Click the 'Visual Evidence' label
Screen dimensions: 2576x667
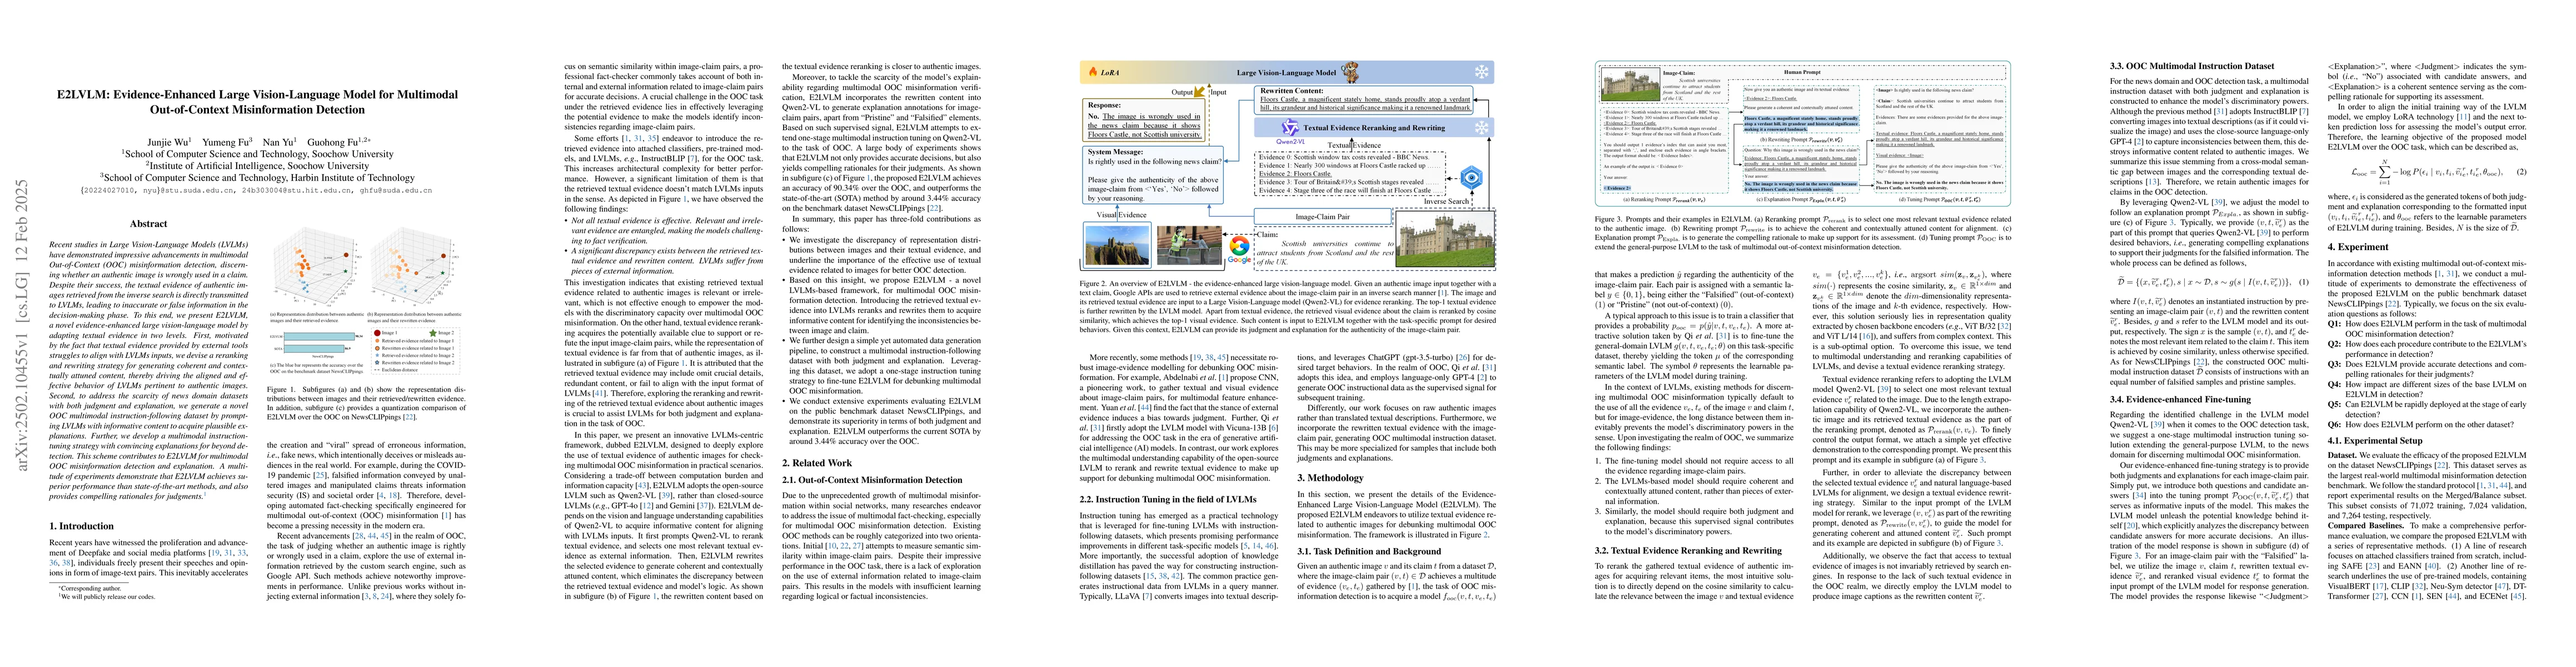pos(1122,215)
